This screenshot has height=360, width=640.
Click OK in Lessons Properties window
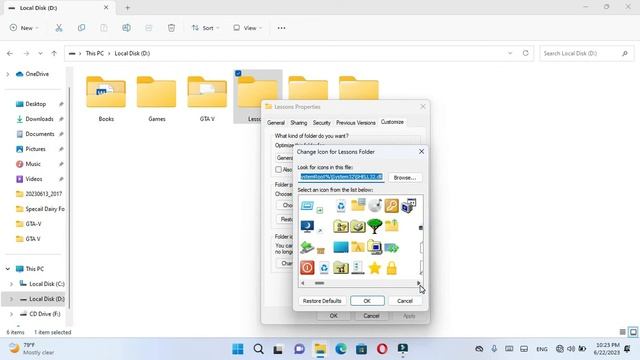click(x=333, y=316)
